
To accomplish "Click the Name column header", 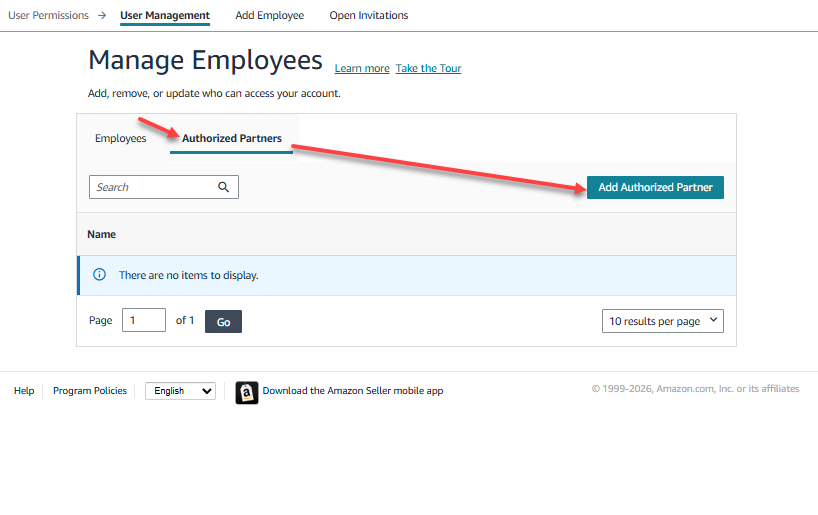I will [x=101, y=234].
